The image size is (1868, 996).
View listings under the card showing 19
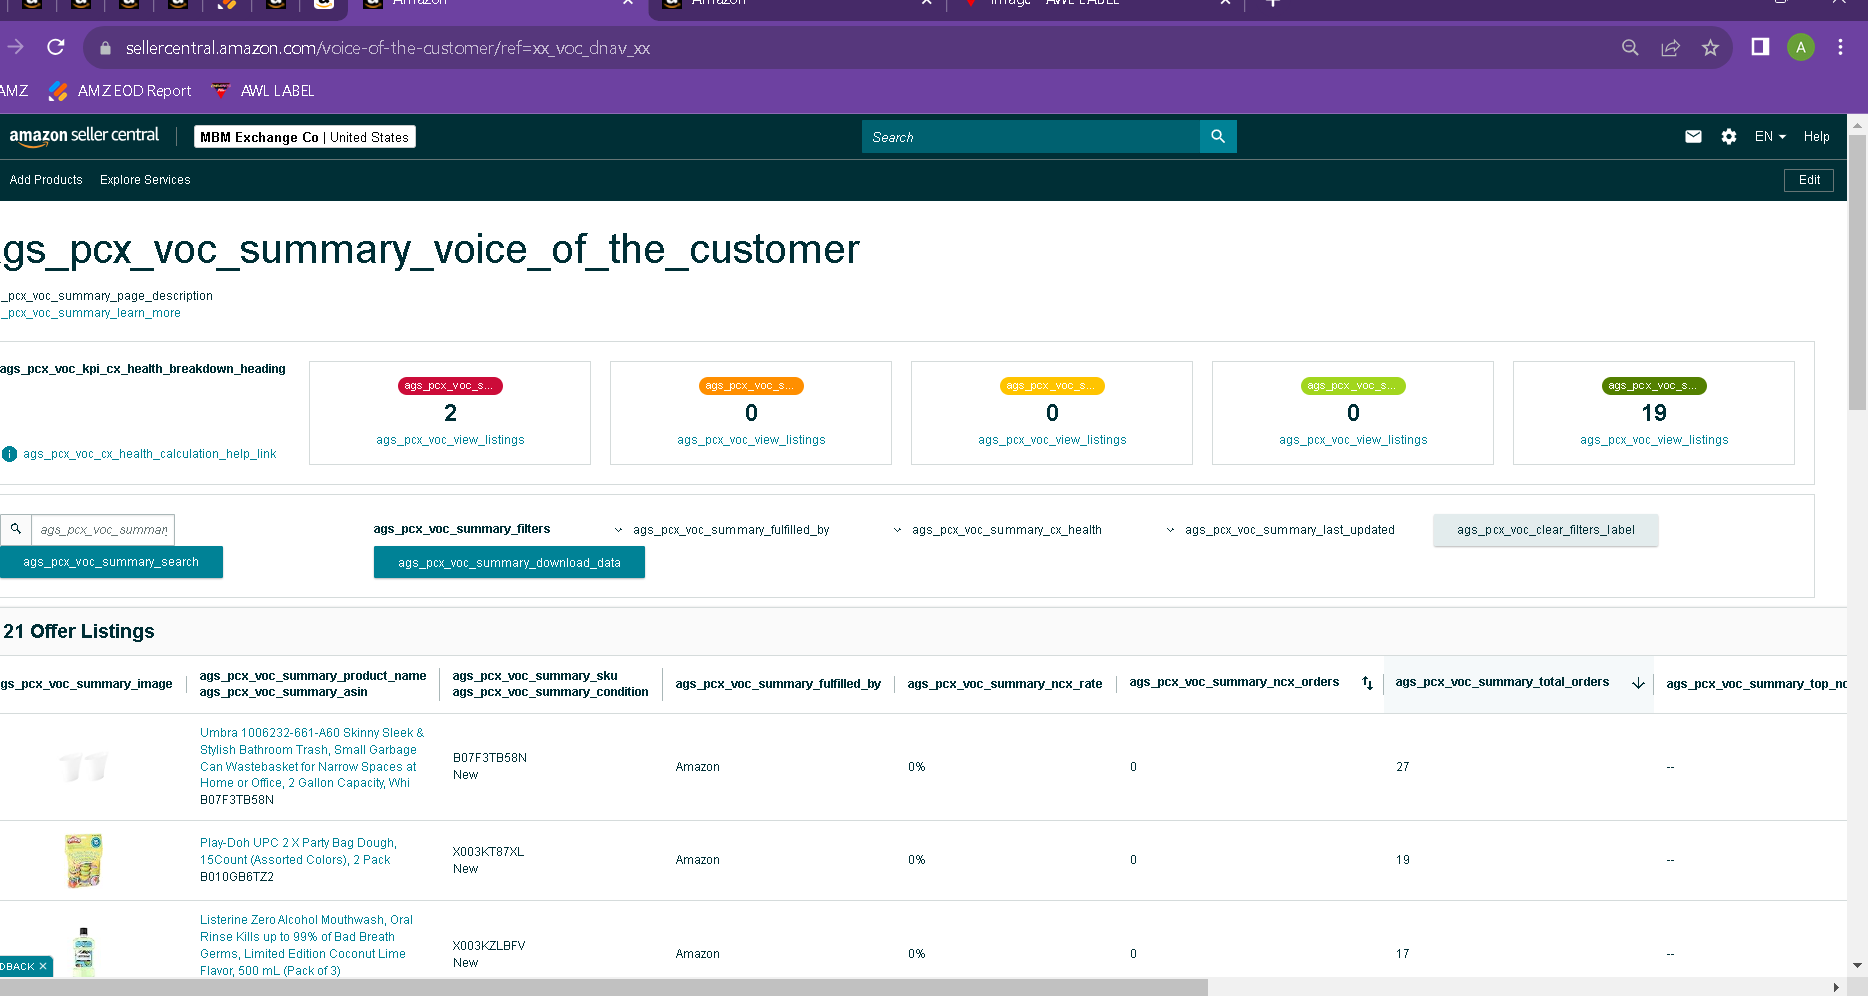pyautogui.click(x=1654, y=440)
